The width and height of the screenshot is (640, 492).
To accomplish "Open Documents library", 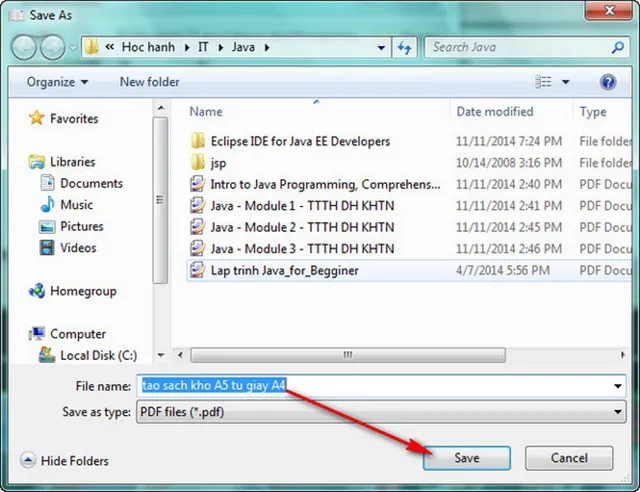I will click(x=91, y=183).
